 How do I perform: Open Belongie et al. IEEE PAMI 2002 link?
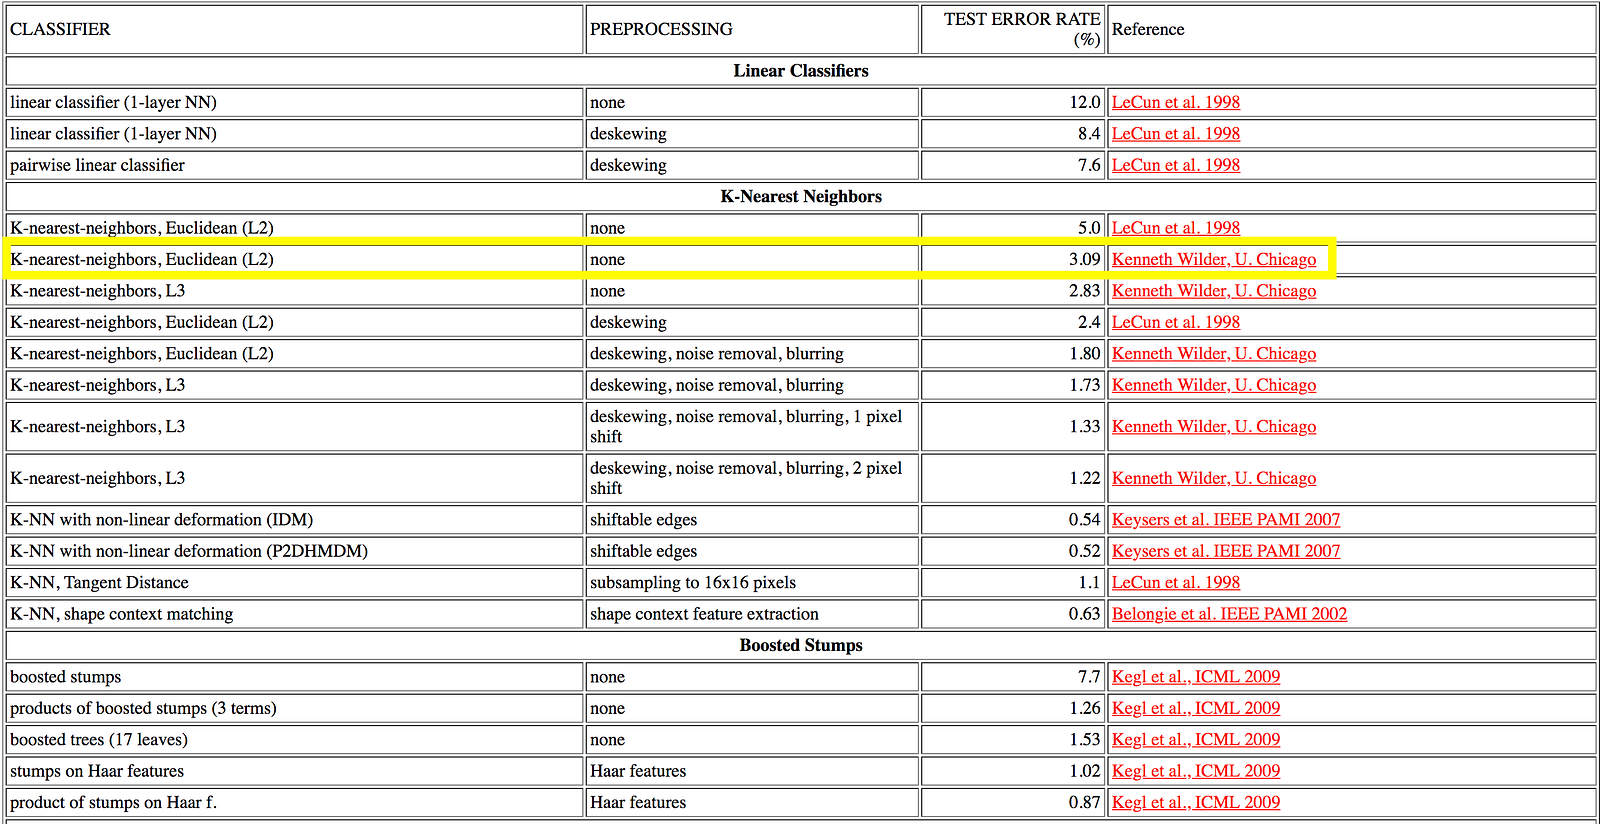click(1229, 614)
